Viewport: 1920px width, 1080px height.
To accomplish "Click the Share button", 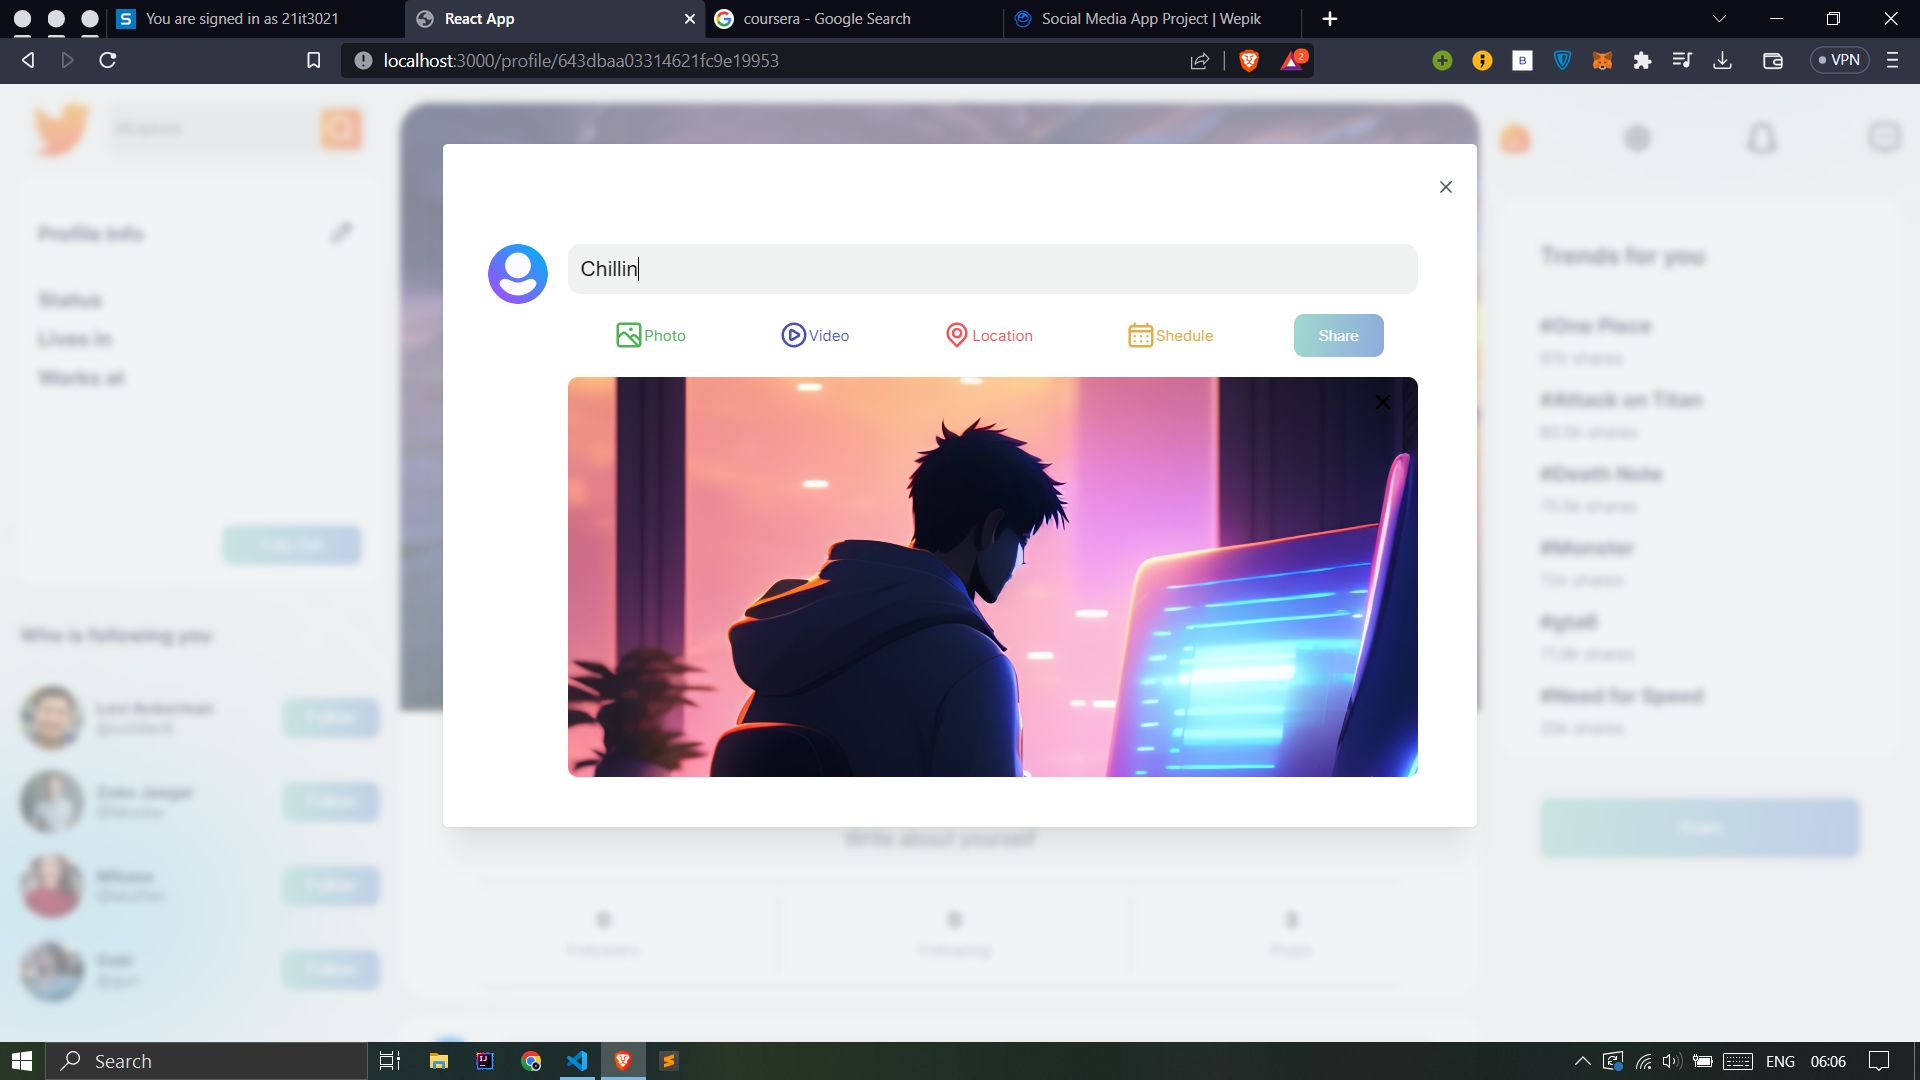I will (x=1338, y=335).
